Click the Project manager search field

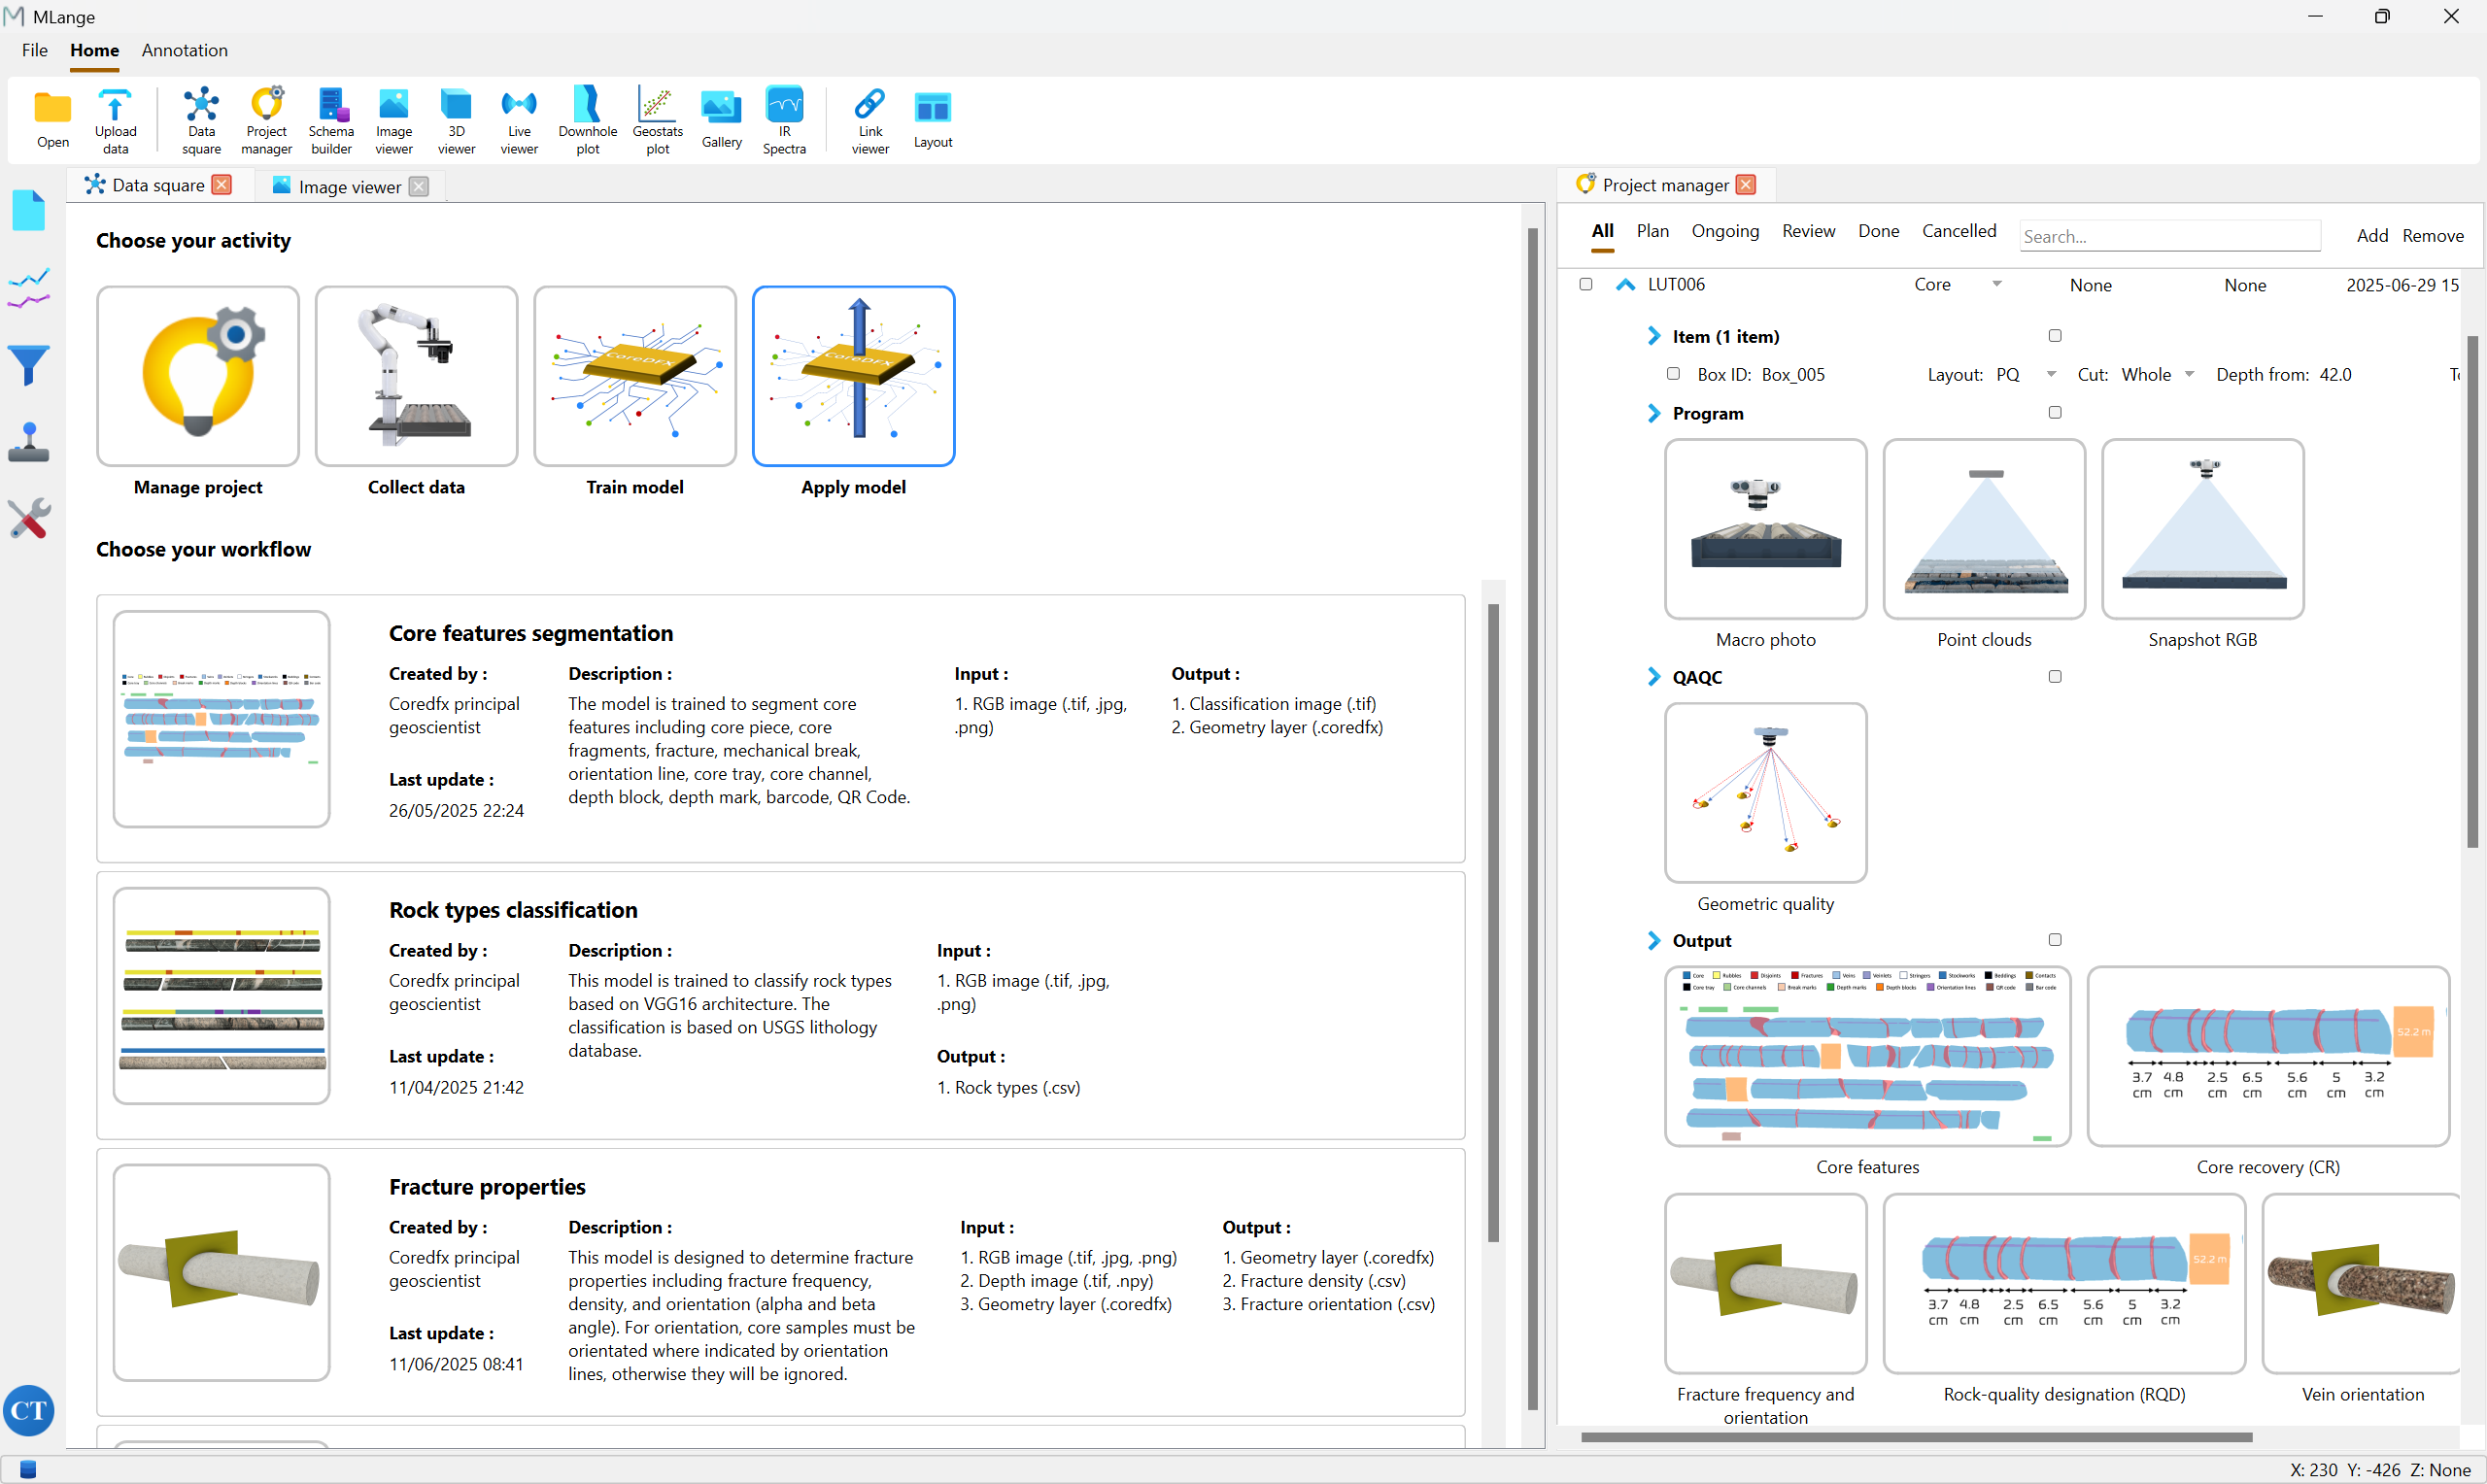[2168, 236]
